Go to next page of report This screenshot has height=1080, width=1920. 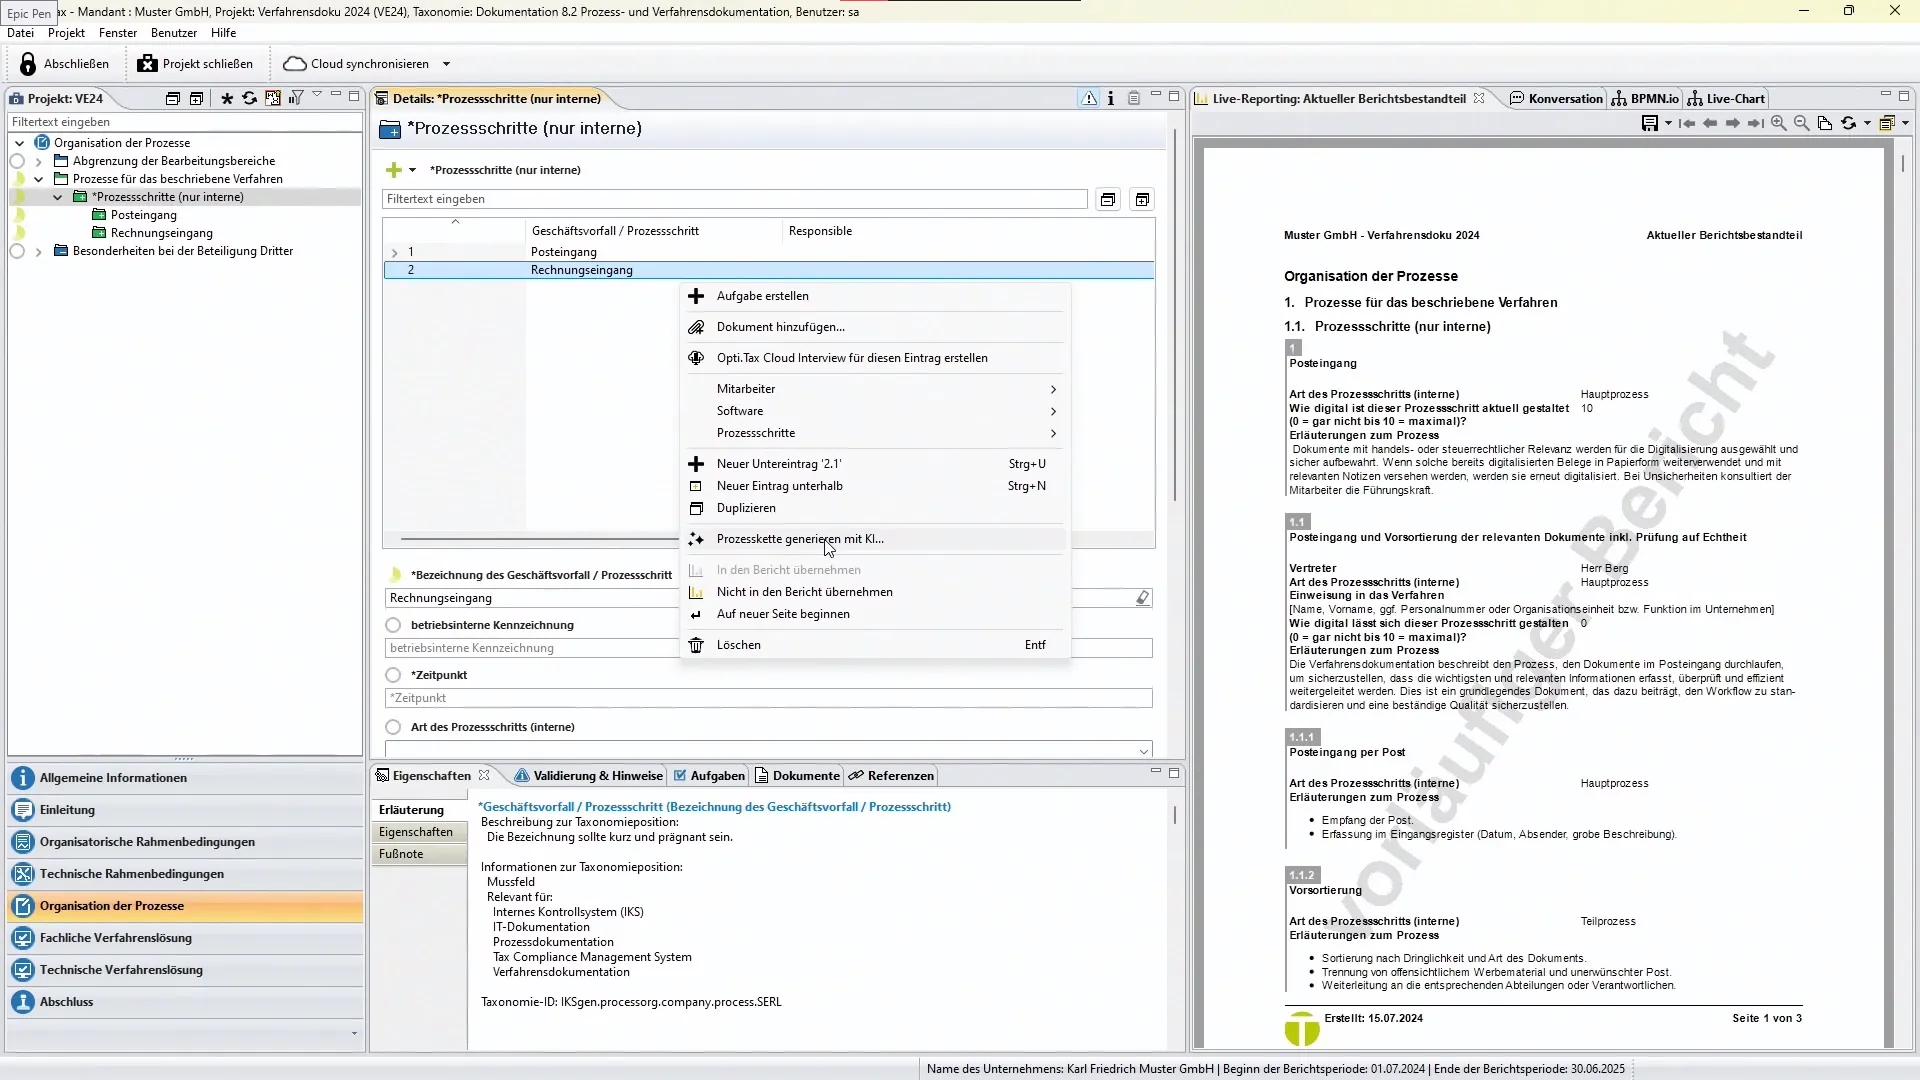(1733, 123)
